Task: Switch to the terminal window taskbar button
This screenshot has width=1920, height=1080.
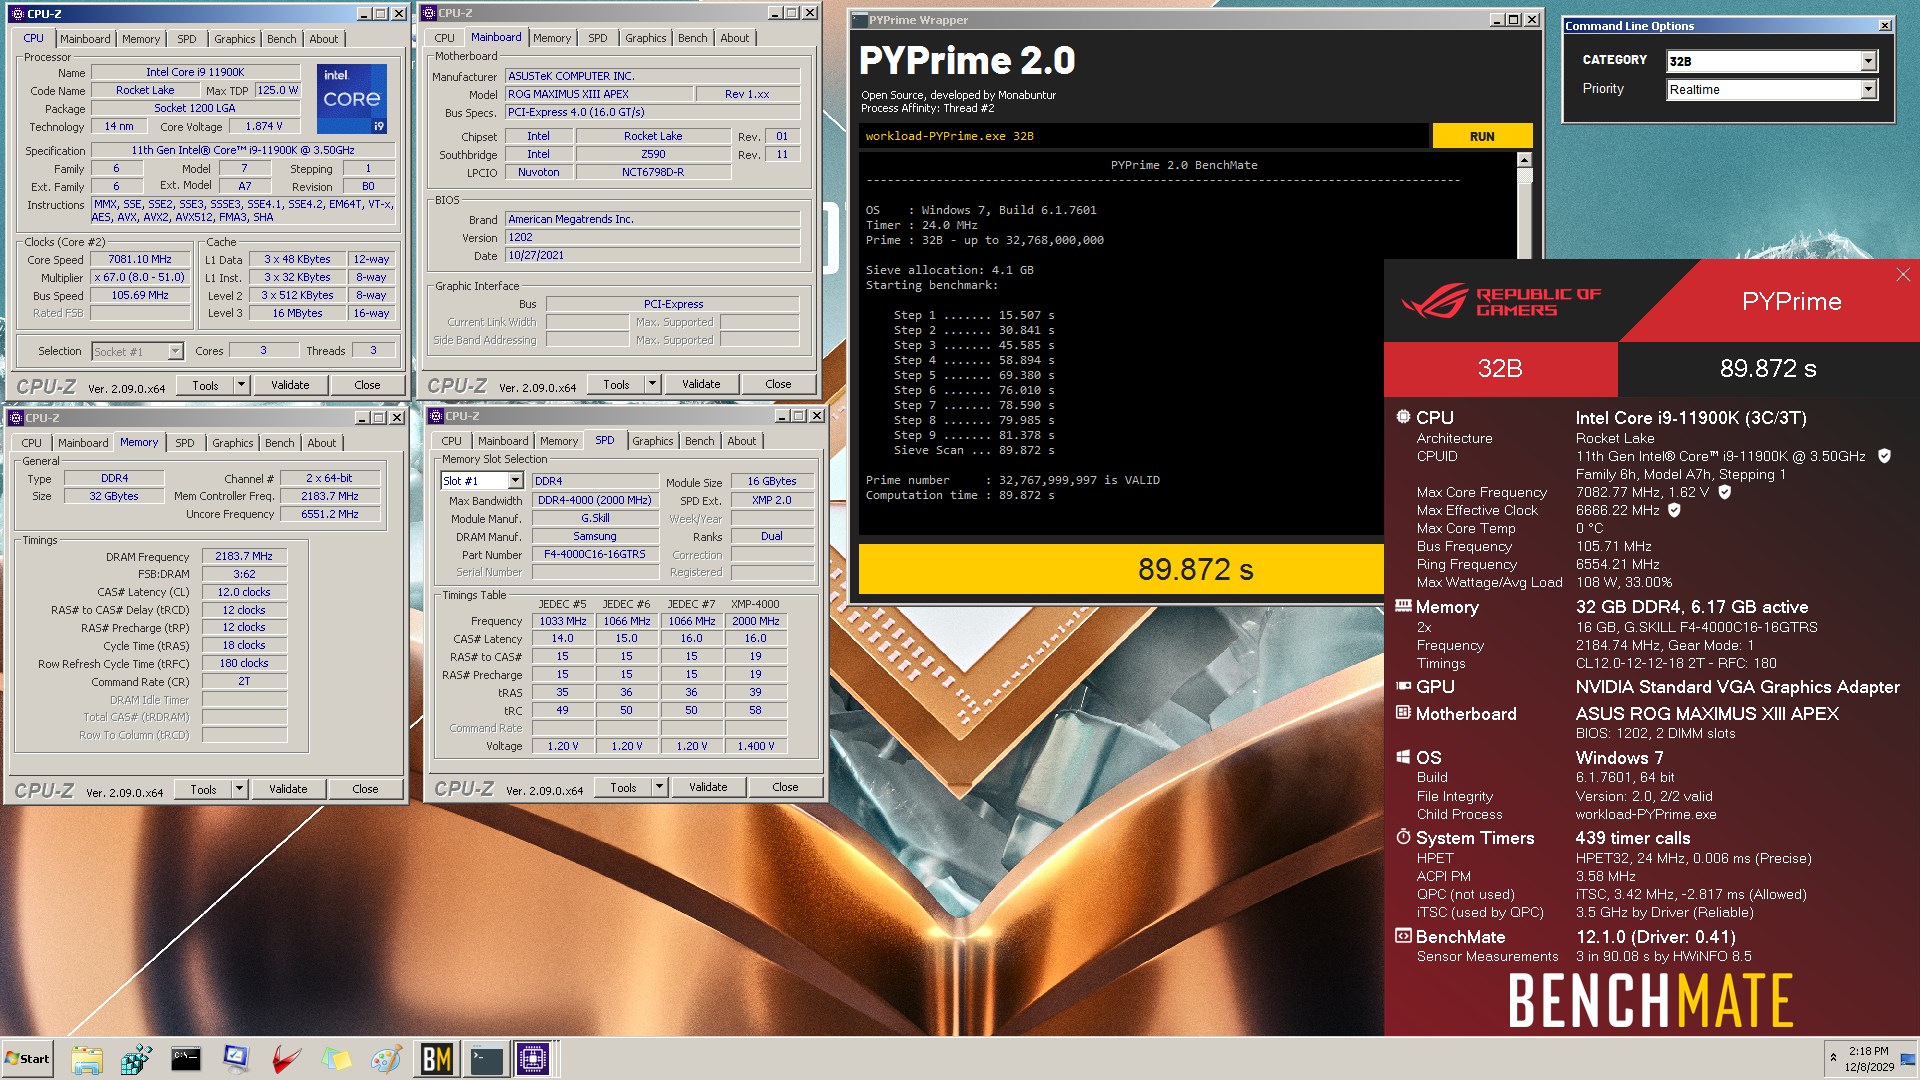Action: tap(486, 1059)
